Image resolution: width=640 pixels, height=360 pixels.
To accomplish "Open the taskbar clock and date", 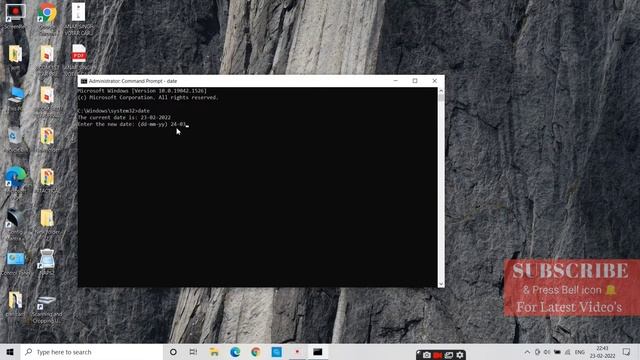I will point(602,352).
